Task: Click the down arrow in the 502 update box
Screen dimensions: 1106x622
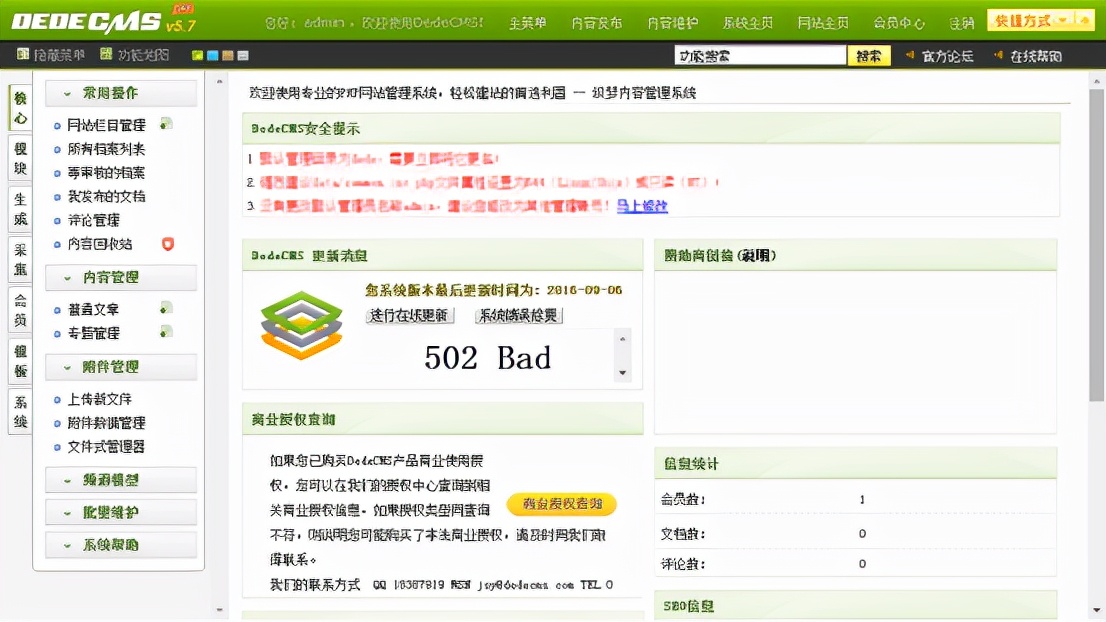Action: coord(622,372)
